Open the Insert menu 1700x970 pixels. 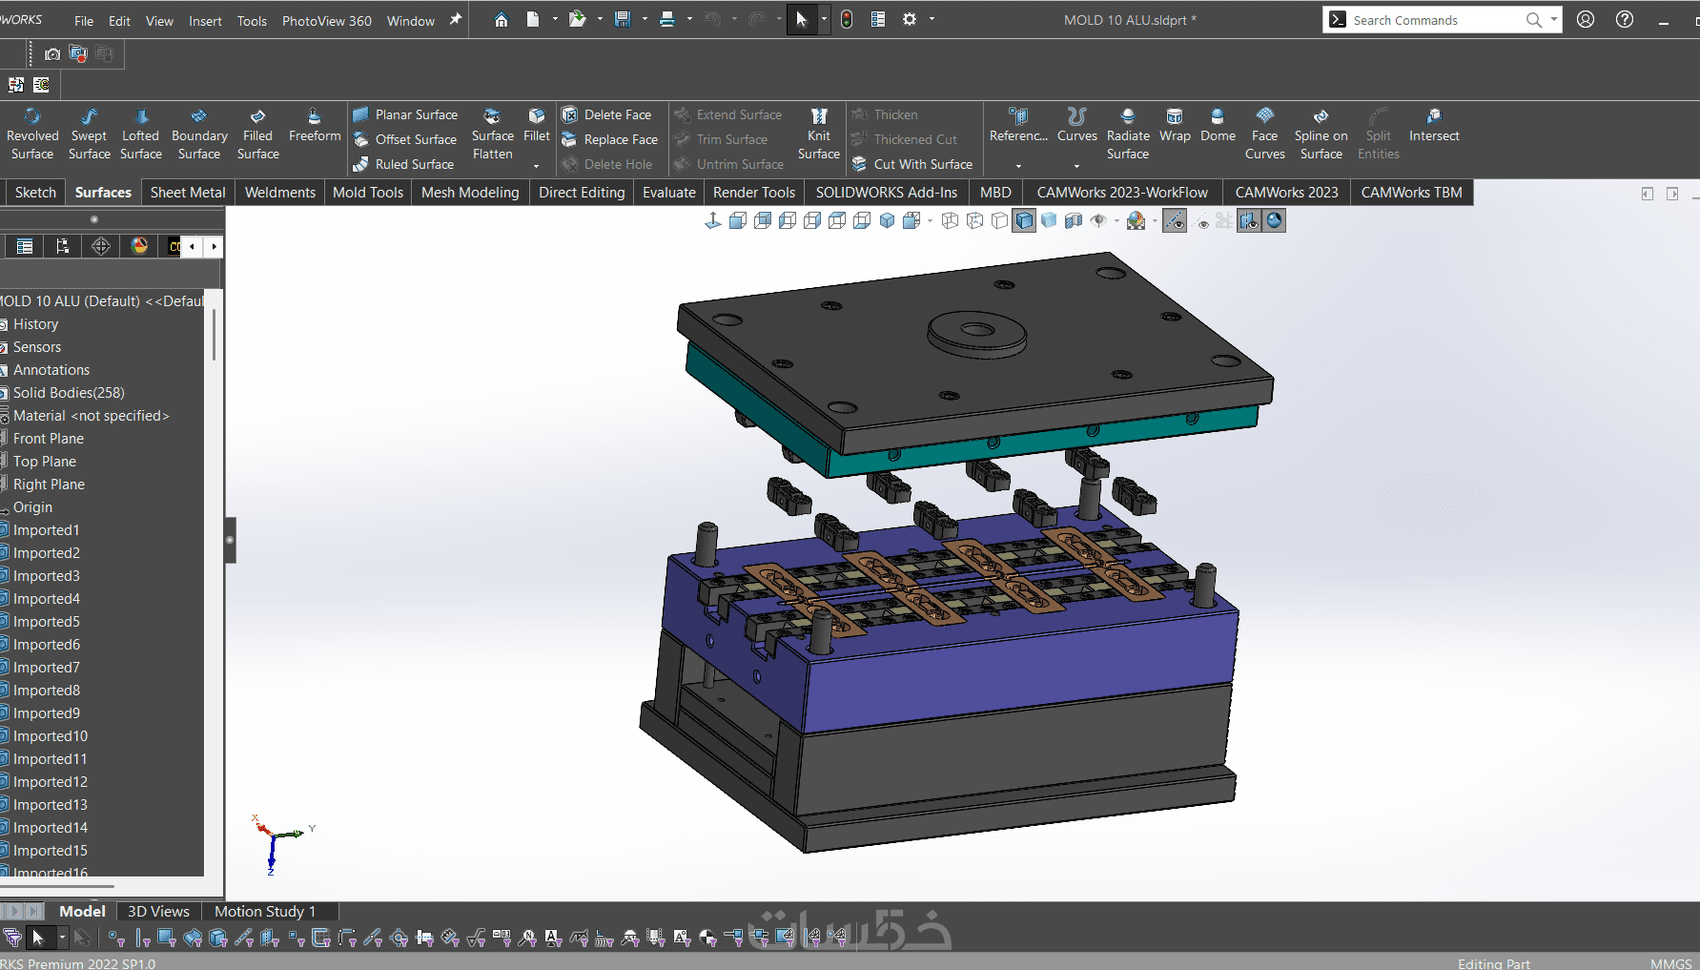coord(205,21)
